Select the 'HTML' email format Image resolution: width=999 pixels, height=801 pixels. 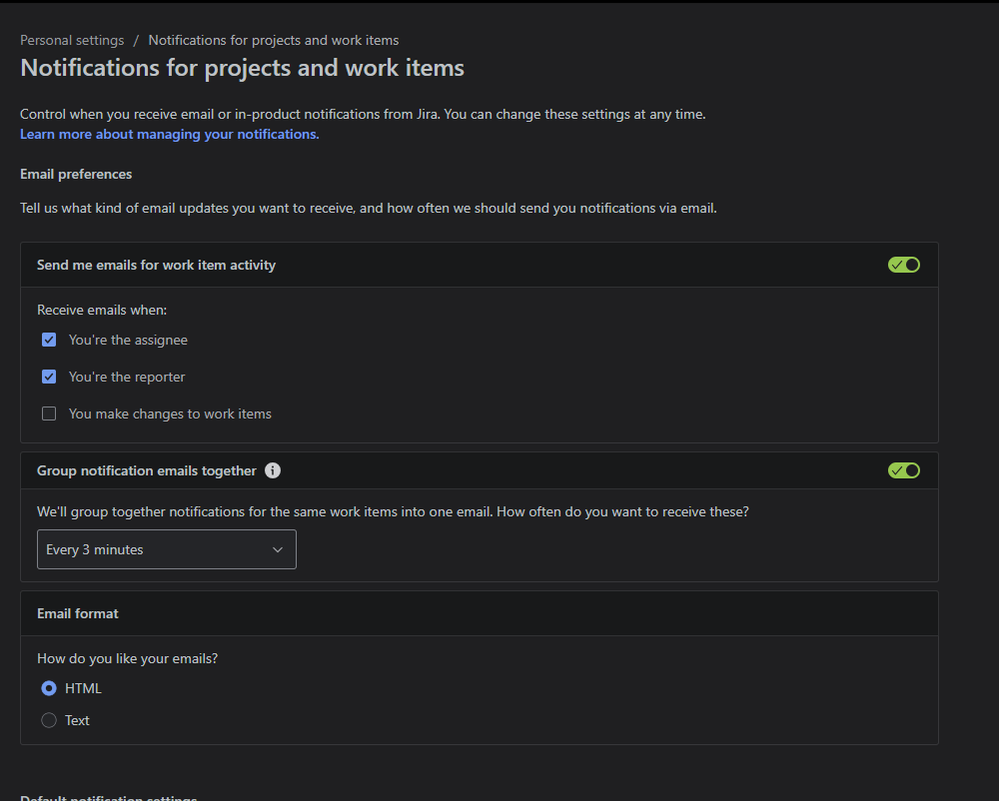49,688
